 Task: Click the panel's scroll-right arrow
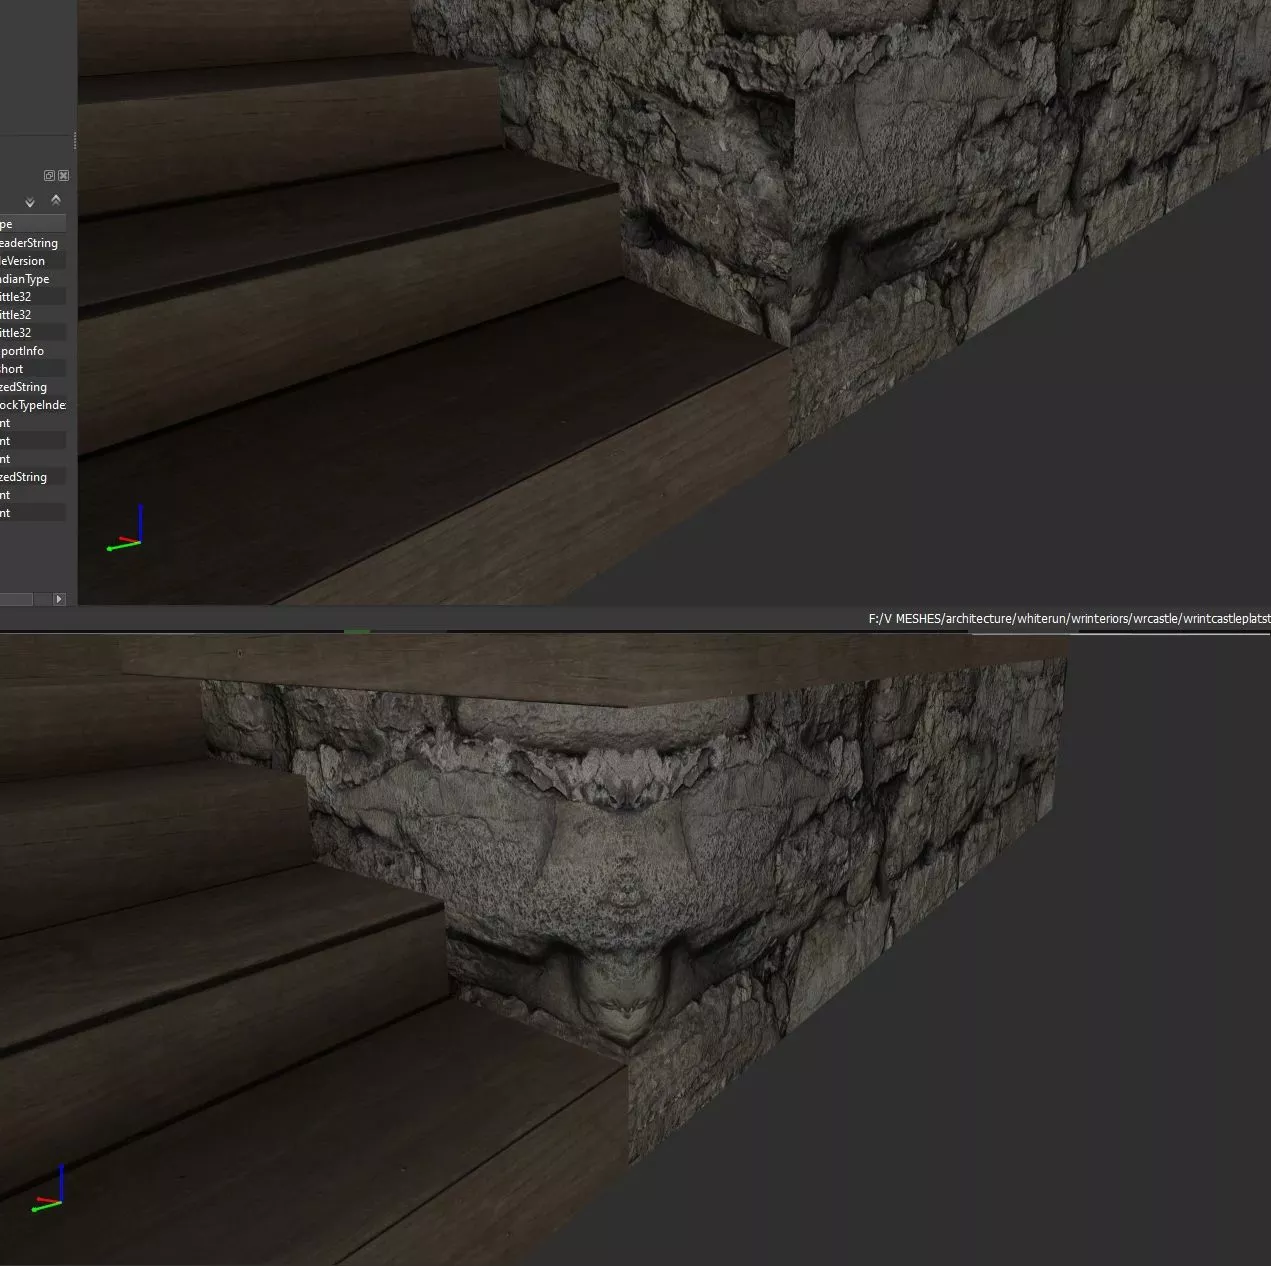point(59,599)
